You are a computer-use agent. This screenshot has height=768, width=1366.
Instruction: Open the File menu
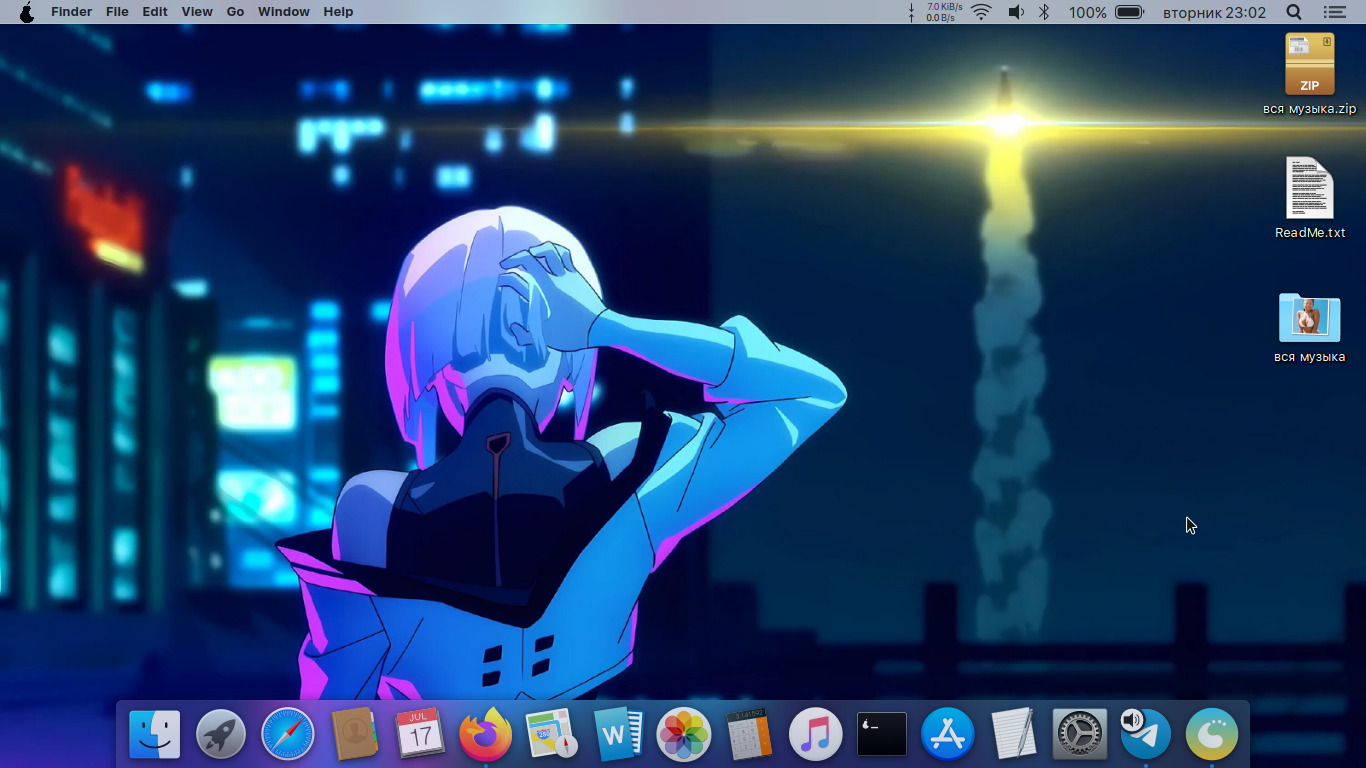[117, 12]
